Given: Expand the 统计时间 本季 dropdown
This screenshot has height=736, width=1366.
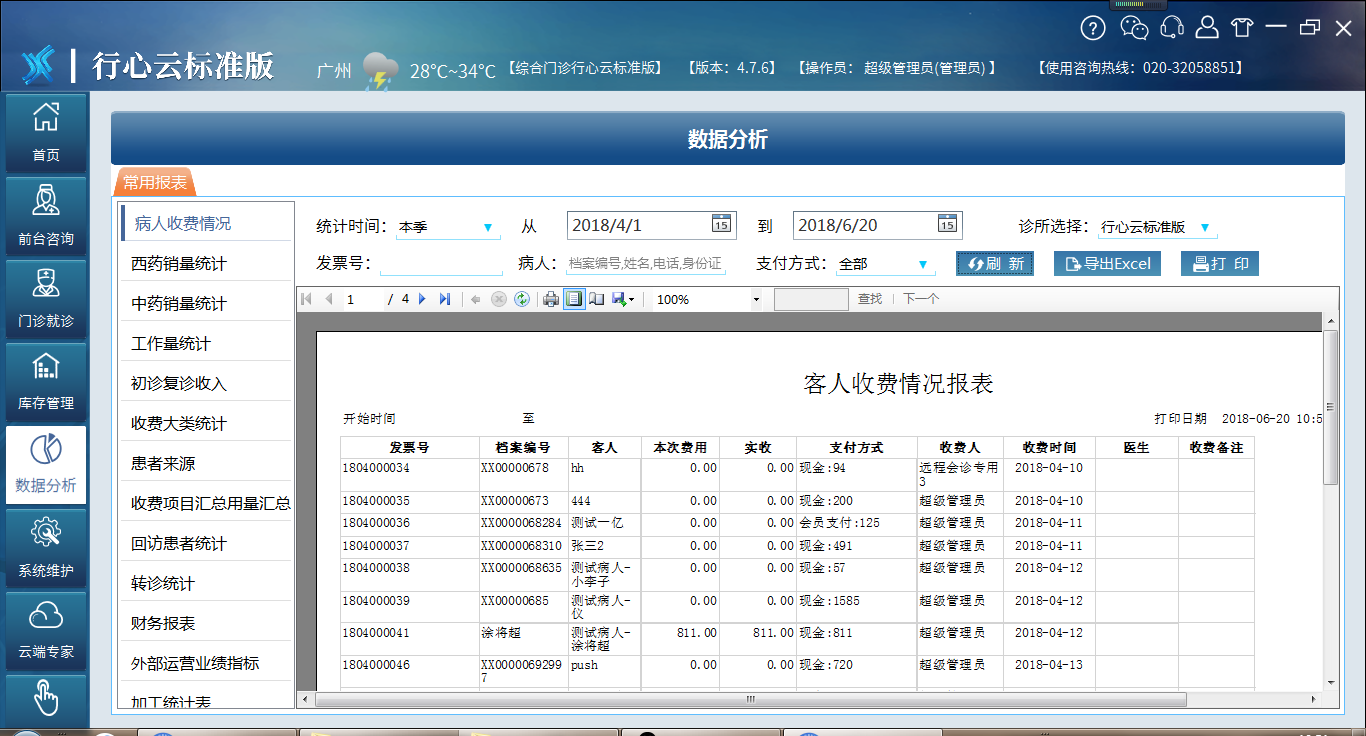Looking at the screenshot, I should (x=488, y=228).
